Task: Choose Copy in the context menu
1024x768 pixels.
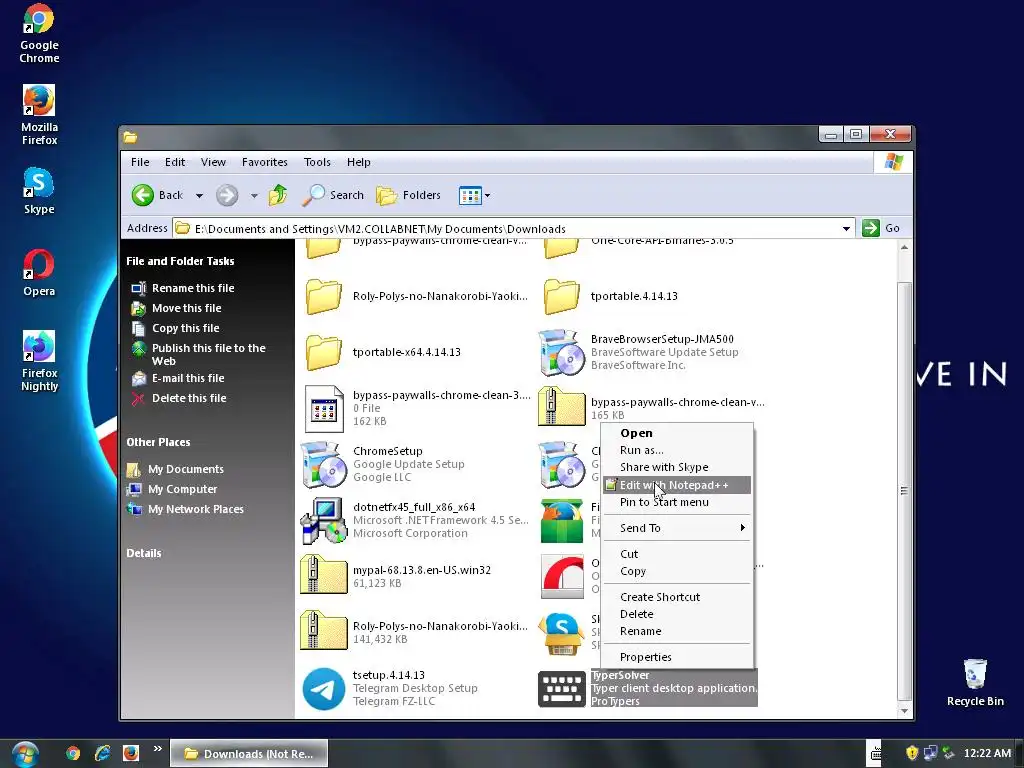Action: 677,571
